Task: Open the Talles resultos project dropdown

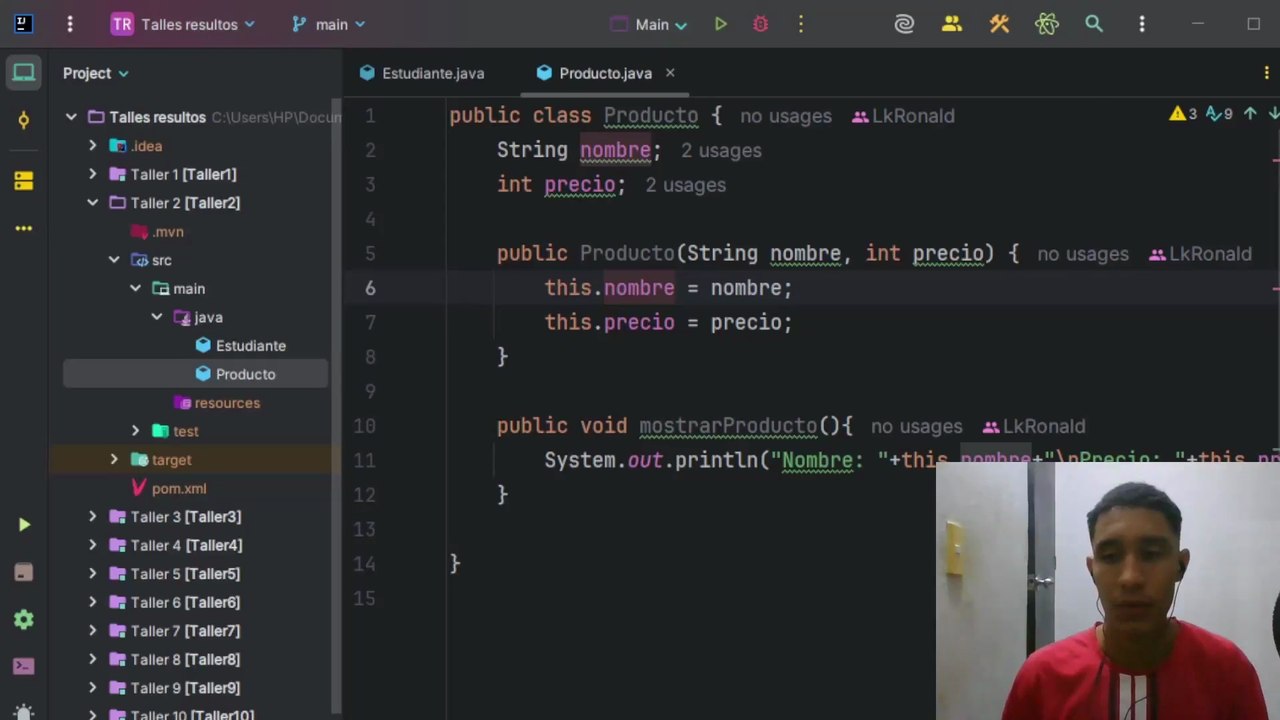Action: [183, 24]
